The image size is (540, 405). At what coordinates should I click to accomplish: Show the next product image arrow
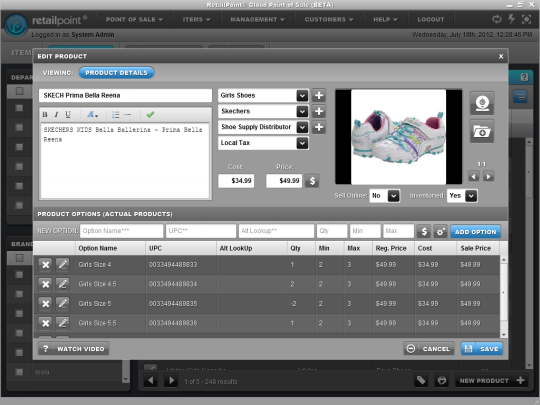(488, 176)
